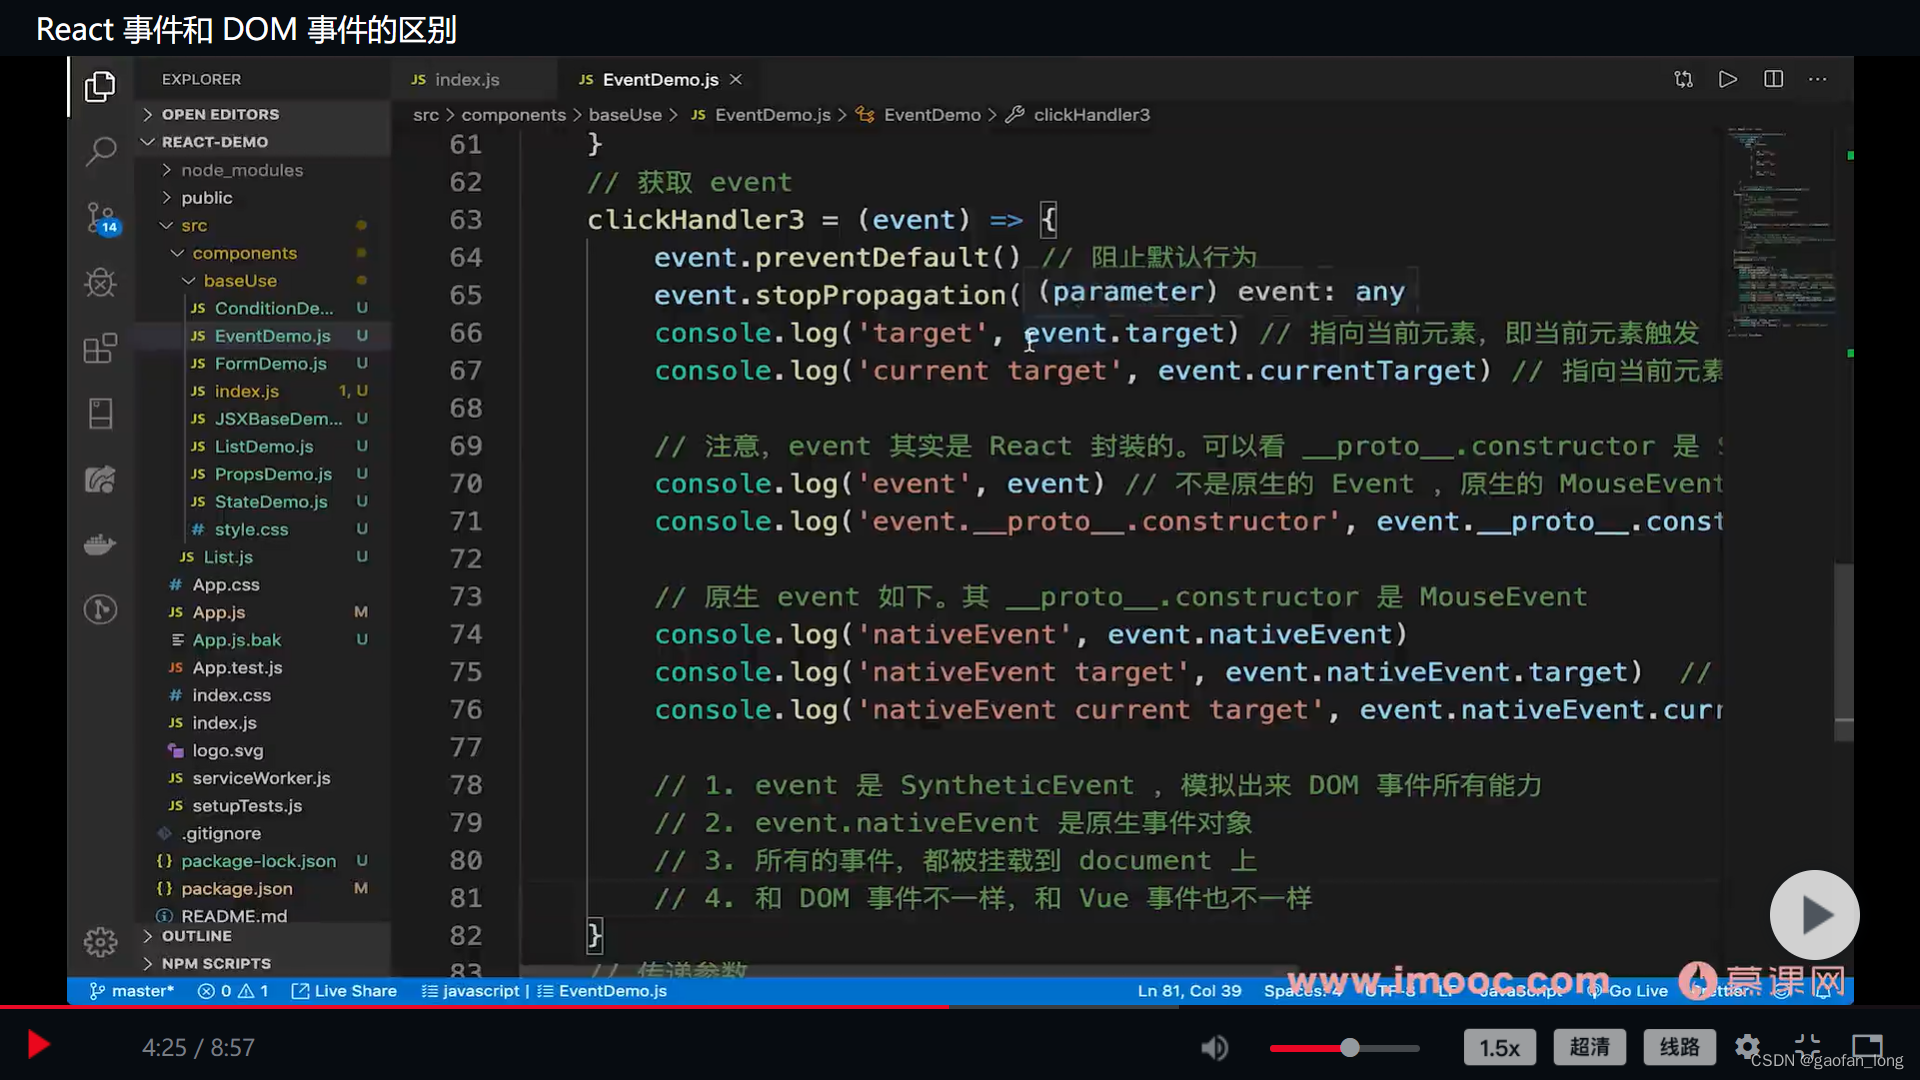Expand the OPEN EDITORS section

220,114
